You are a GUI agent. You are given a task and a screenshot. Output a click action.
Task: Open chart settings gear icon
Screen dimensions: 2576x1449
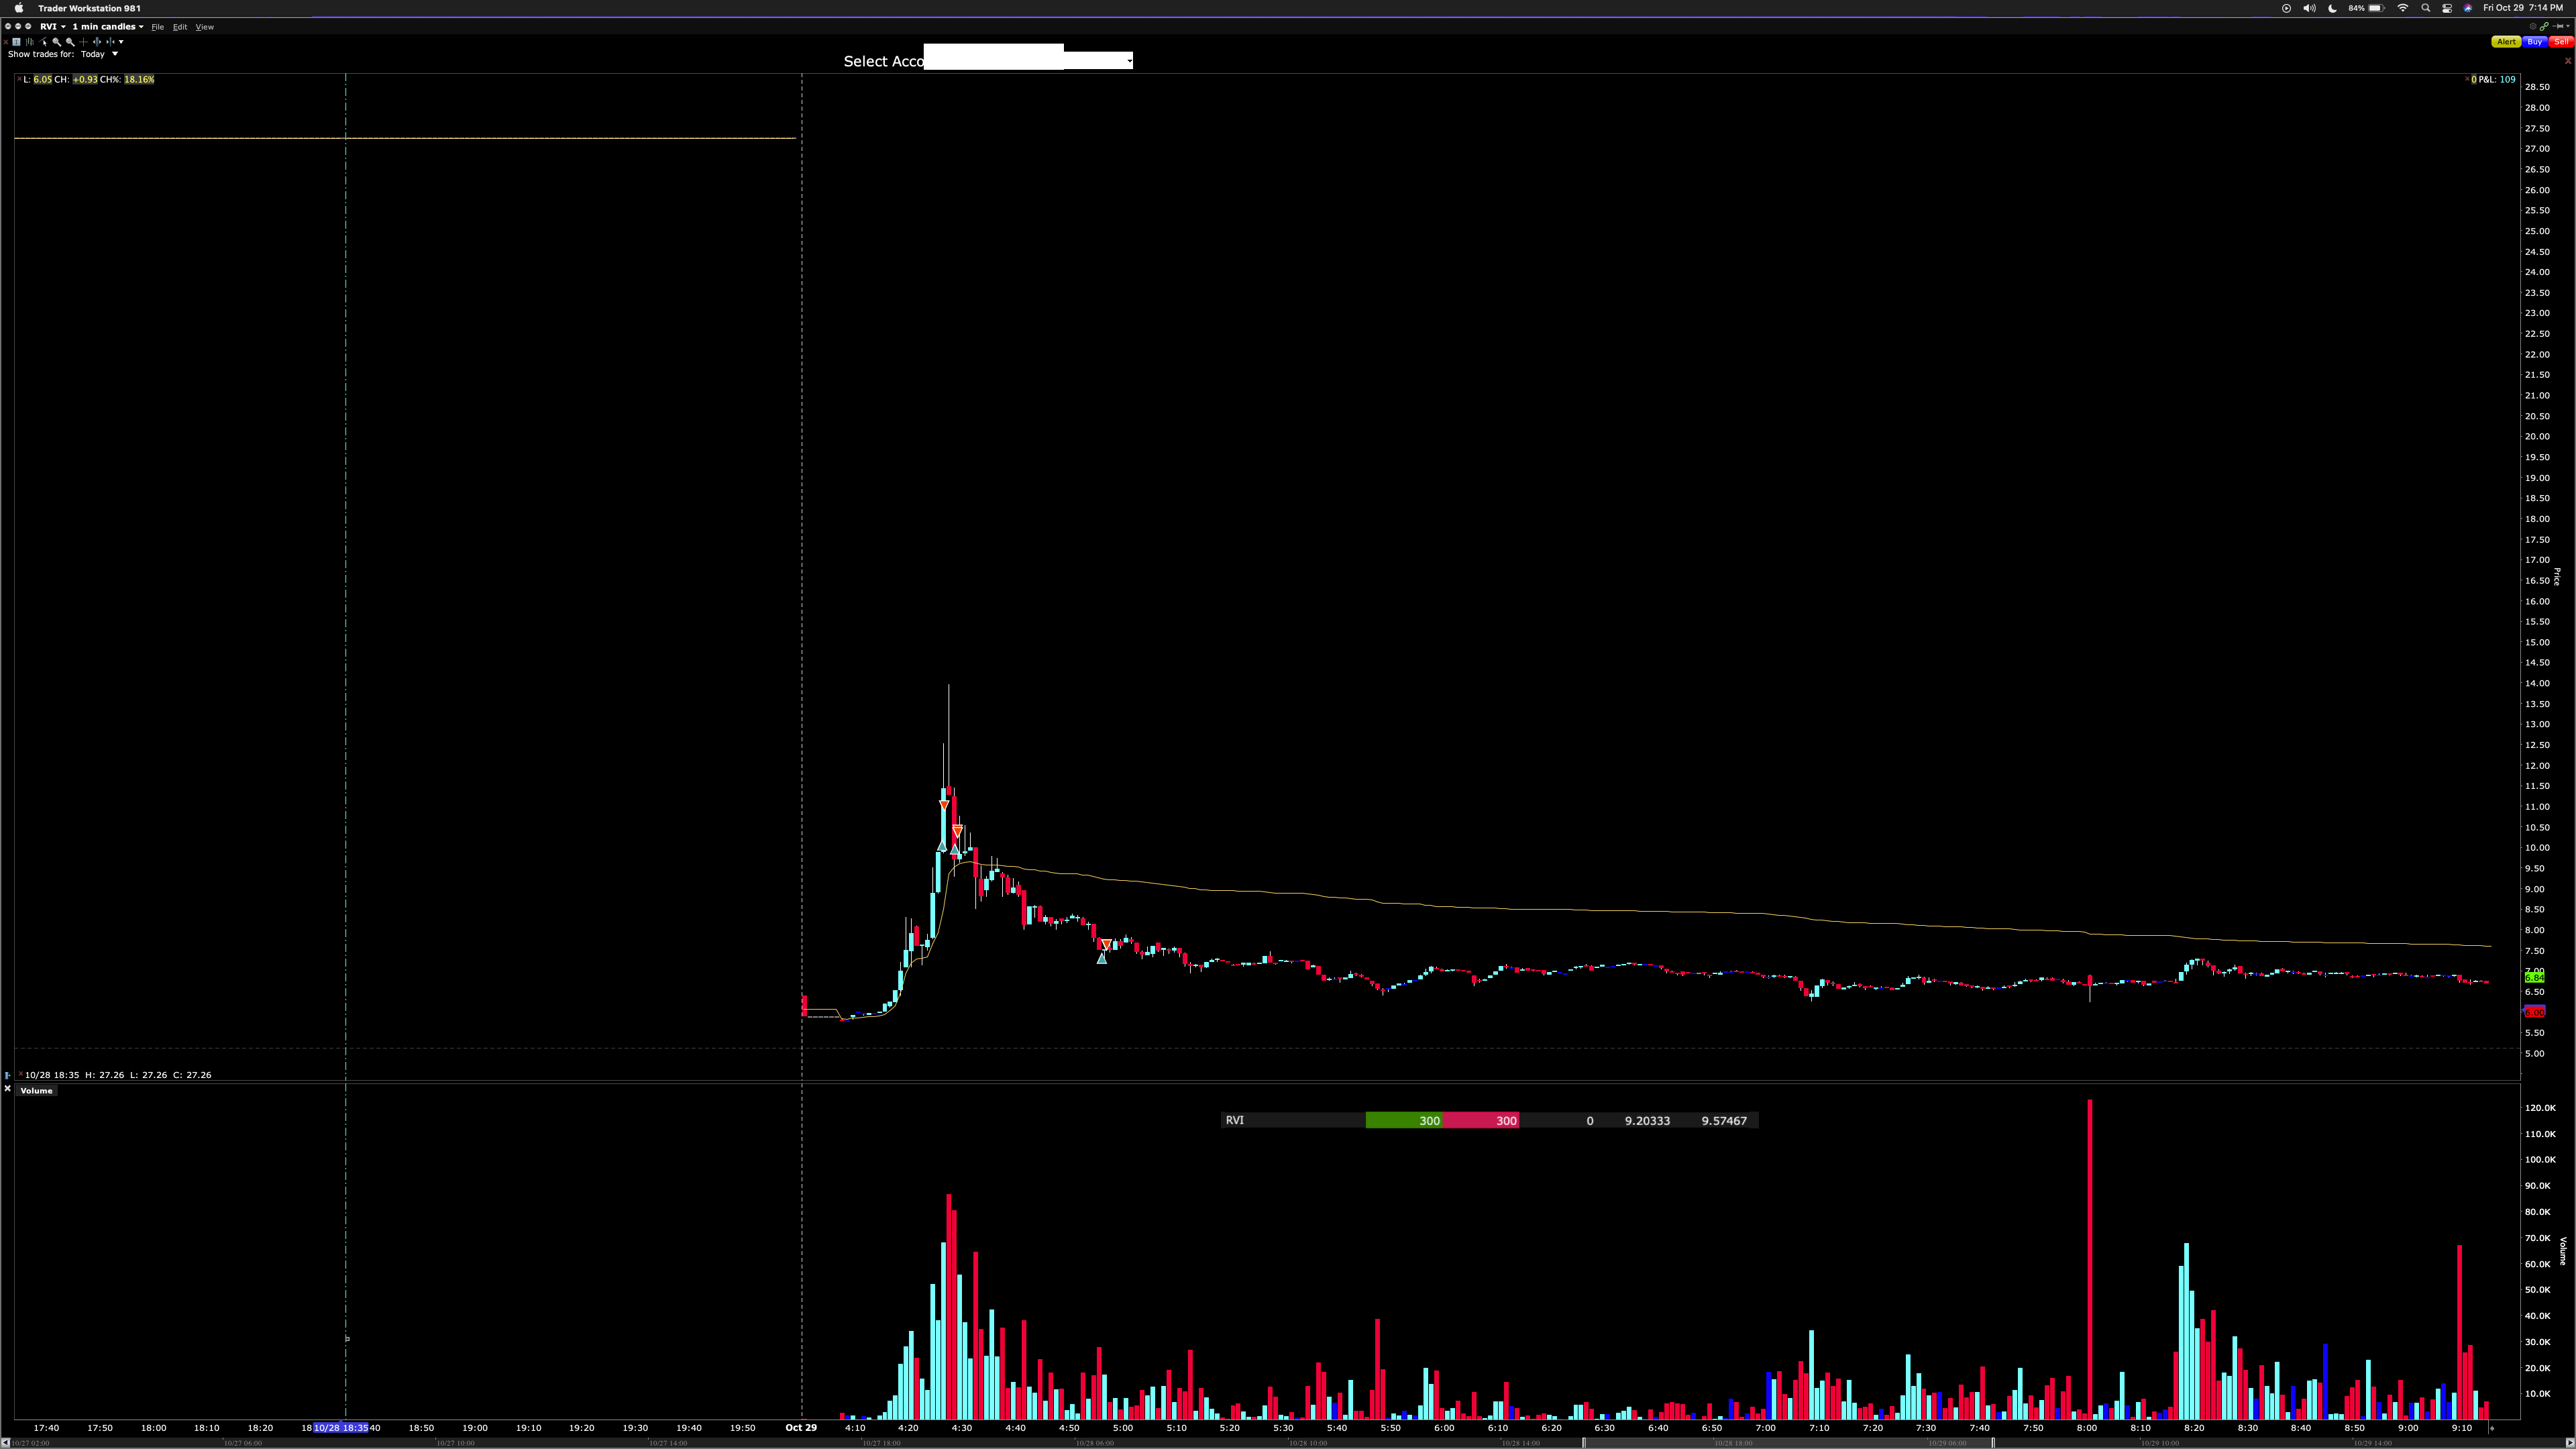(2533, 27)
